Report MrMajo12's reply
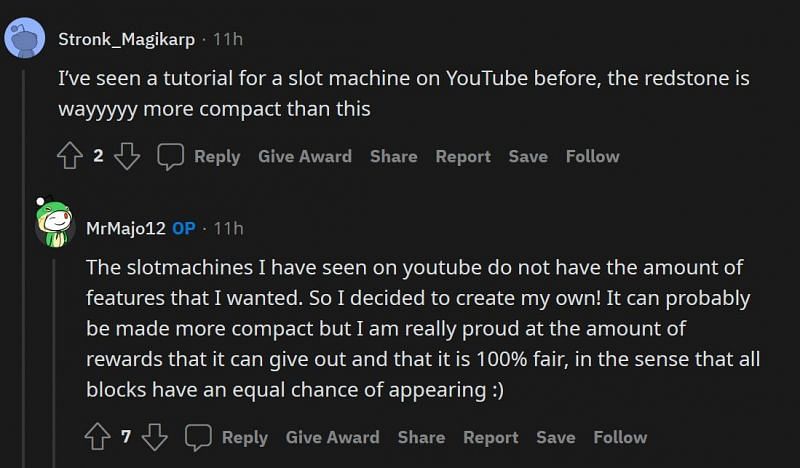This screenshot has width=800, height=468. tap(491, 437)
